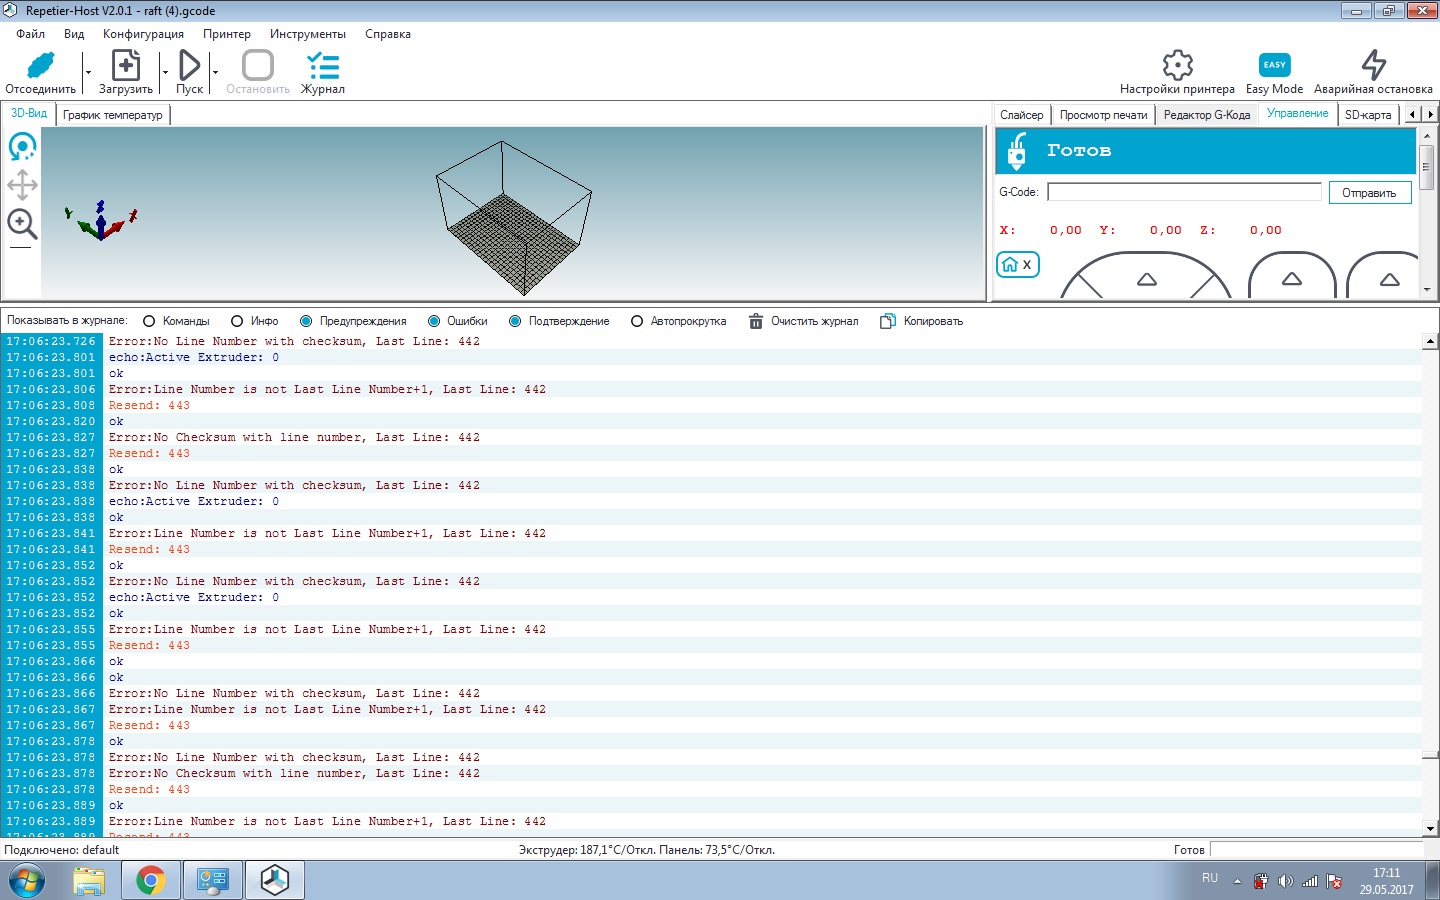Click into the G-Code input field
Image resolution: width=1440 pixels, height=900 pixels.
click(1184, 192)
